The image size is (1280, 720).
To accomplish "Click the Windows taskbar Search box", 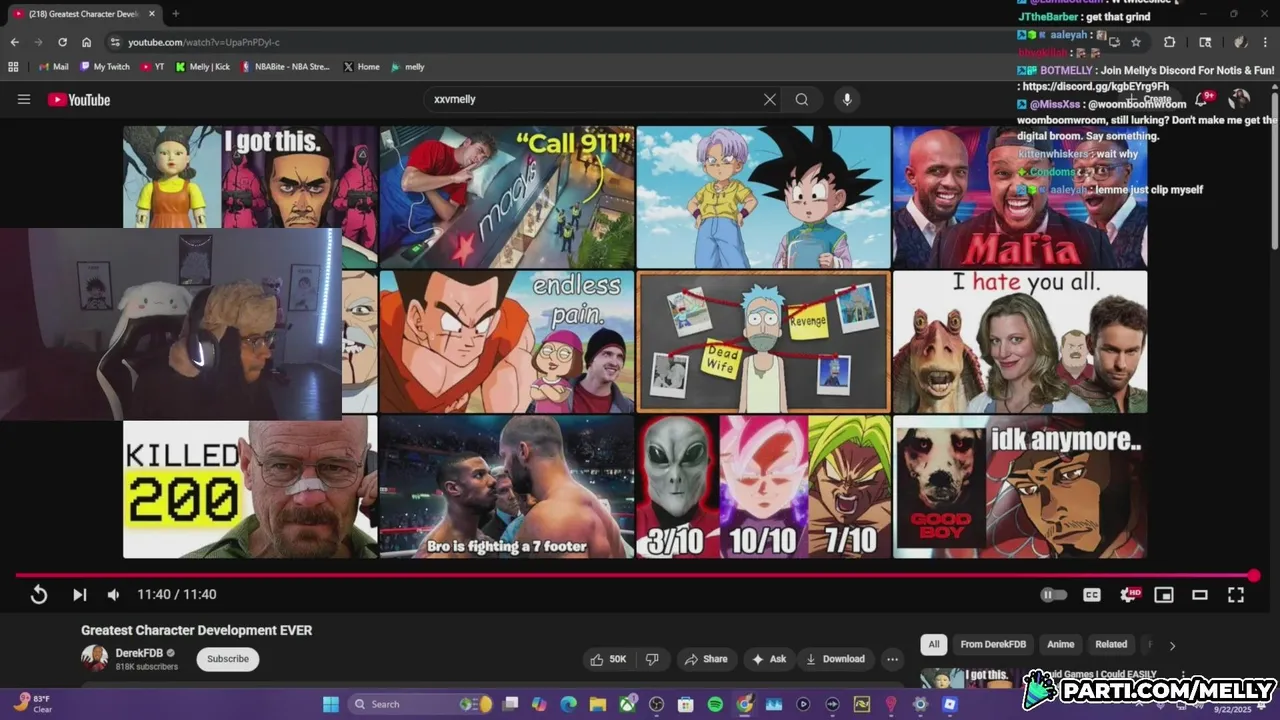I will coord(420,704).
